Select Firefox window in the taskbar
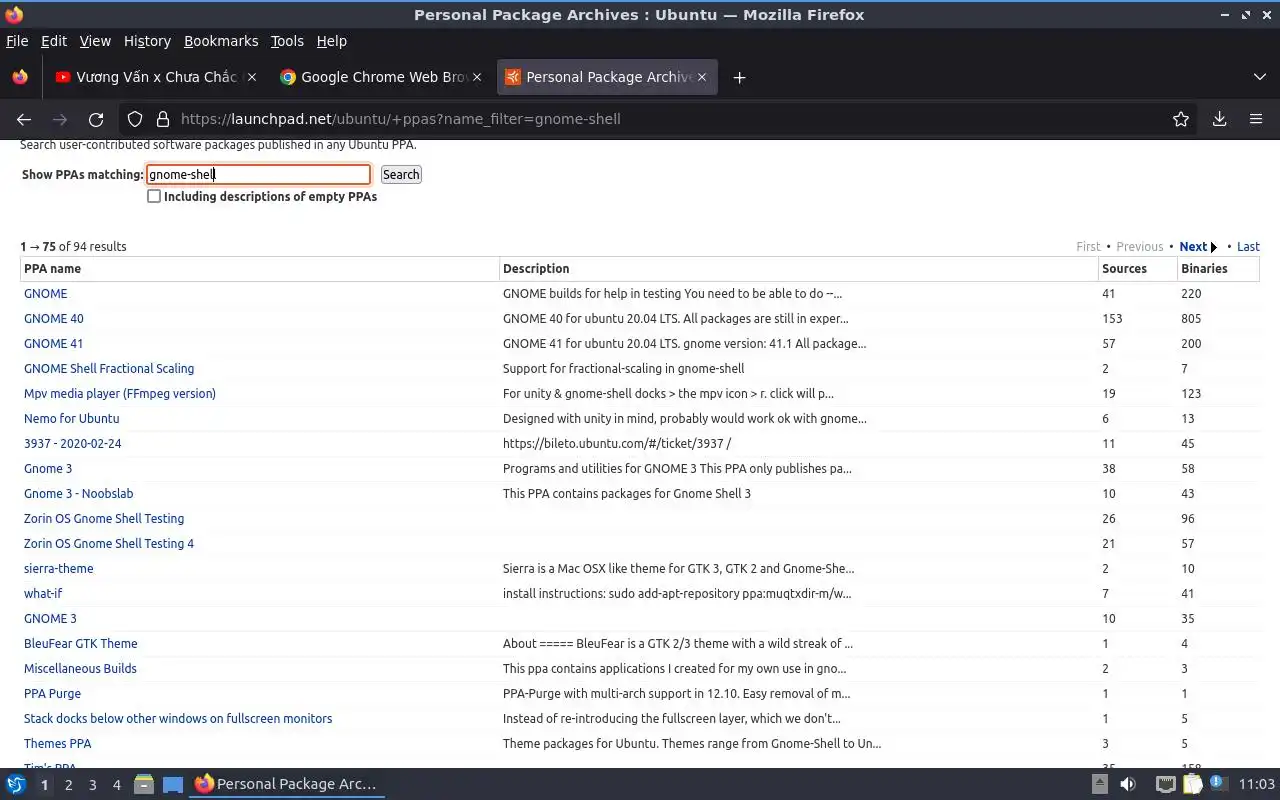Screen dimensions: 1280x800 (287, 784)
